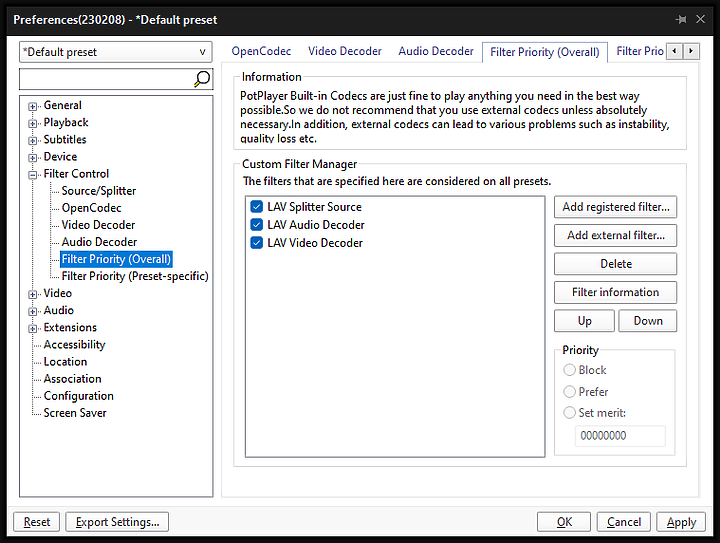Open the partially visible Filter Prio tab
The width and height of the screenshot is (720, 543).
pos(639,51)
